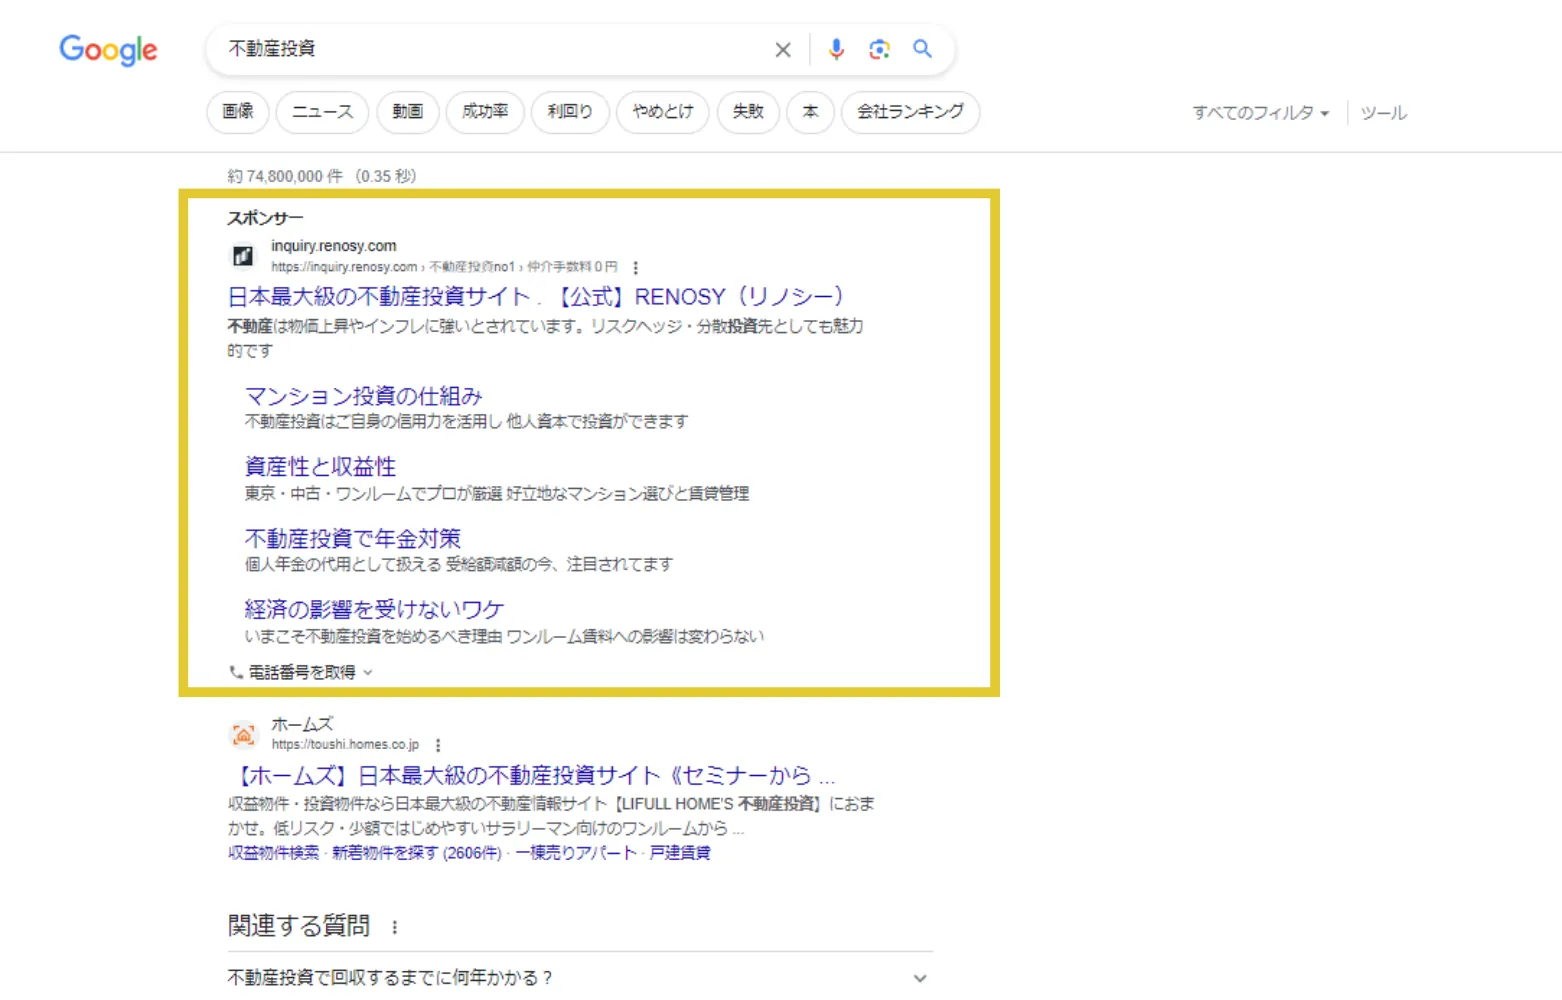Expand the question 不動産投資で回収するまでに何年かかる？
The image size is (1562, 1000).
pos(580,977)
